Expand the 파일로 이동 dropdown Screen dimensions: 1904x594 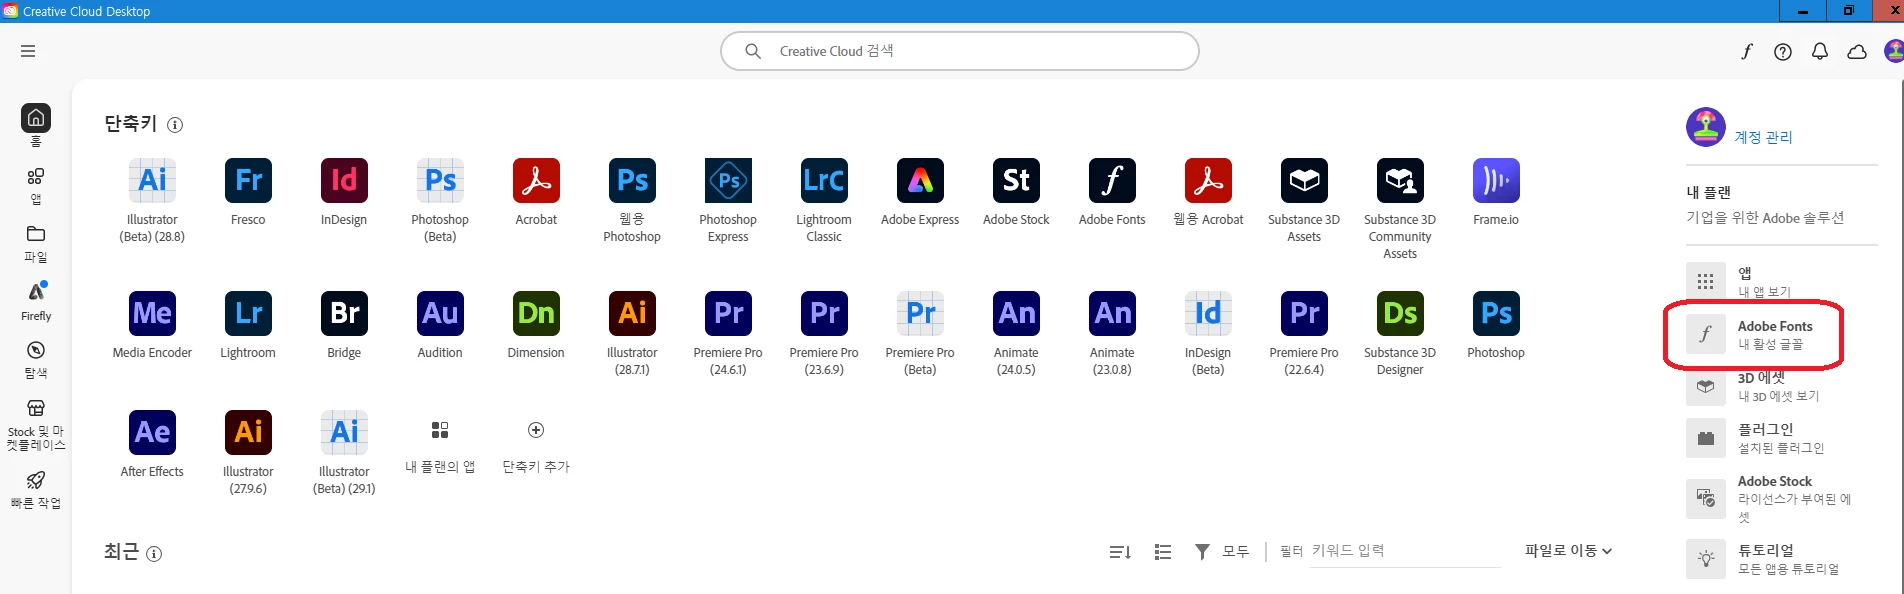[x=1568, y=551]
